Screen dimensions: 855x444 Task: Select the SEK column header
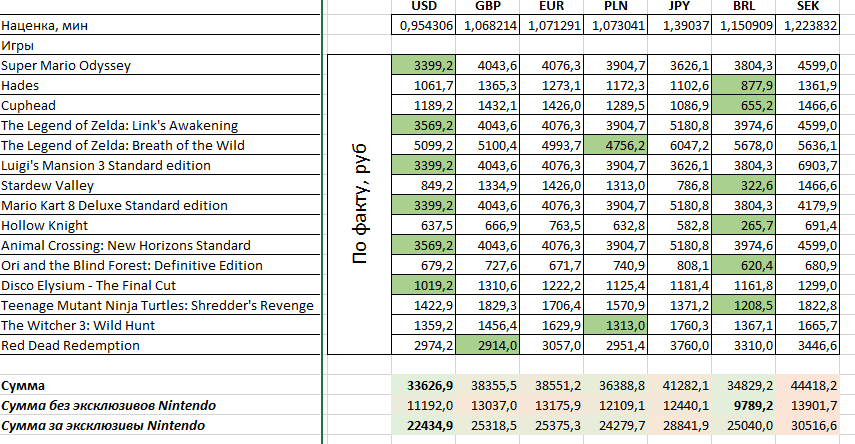click(808, 7)
